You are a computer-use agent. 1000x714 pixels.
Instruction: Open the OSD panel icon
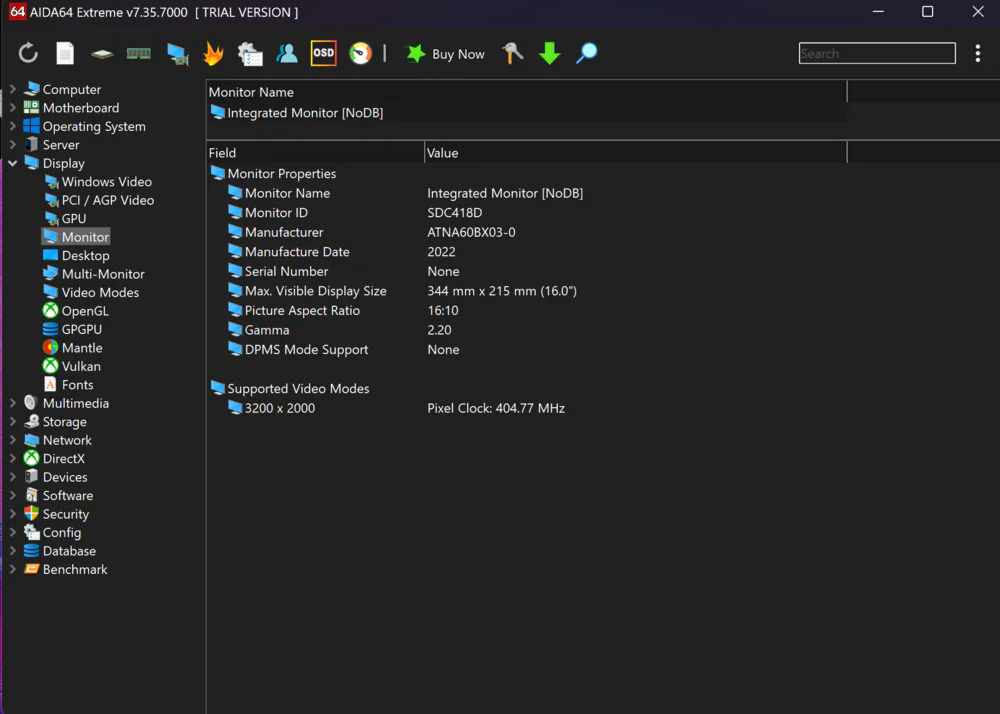323,53
